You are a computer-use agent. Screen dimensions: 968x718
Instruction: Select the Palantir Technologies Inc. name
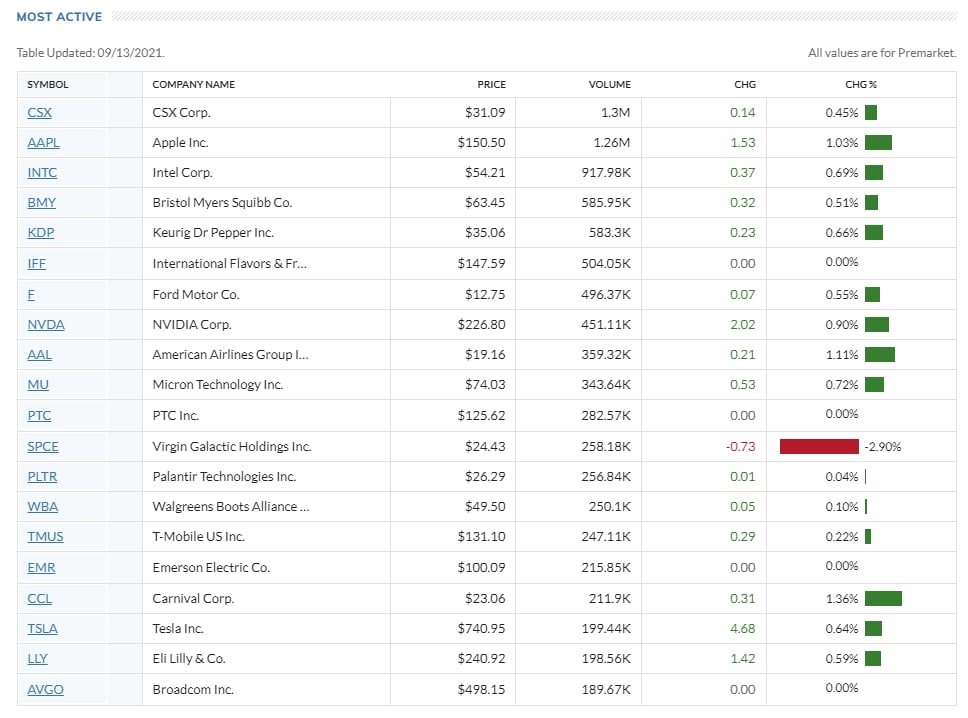click(224, 477)
